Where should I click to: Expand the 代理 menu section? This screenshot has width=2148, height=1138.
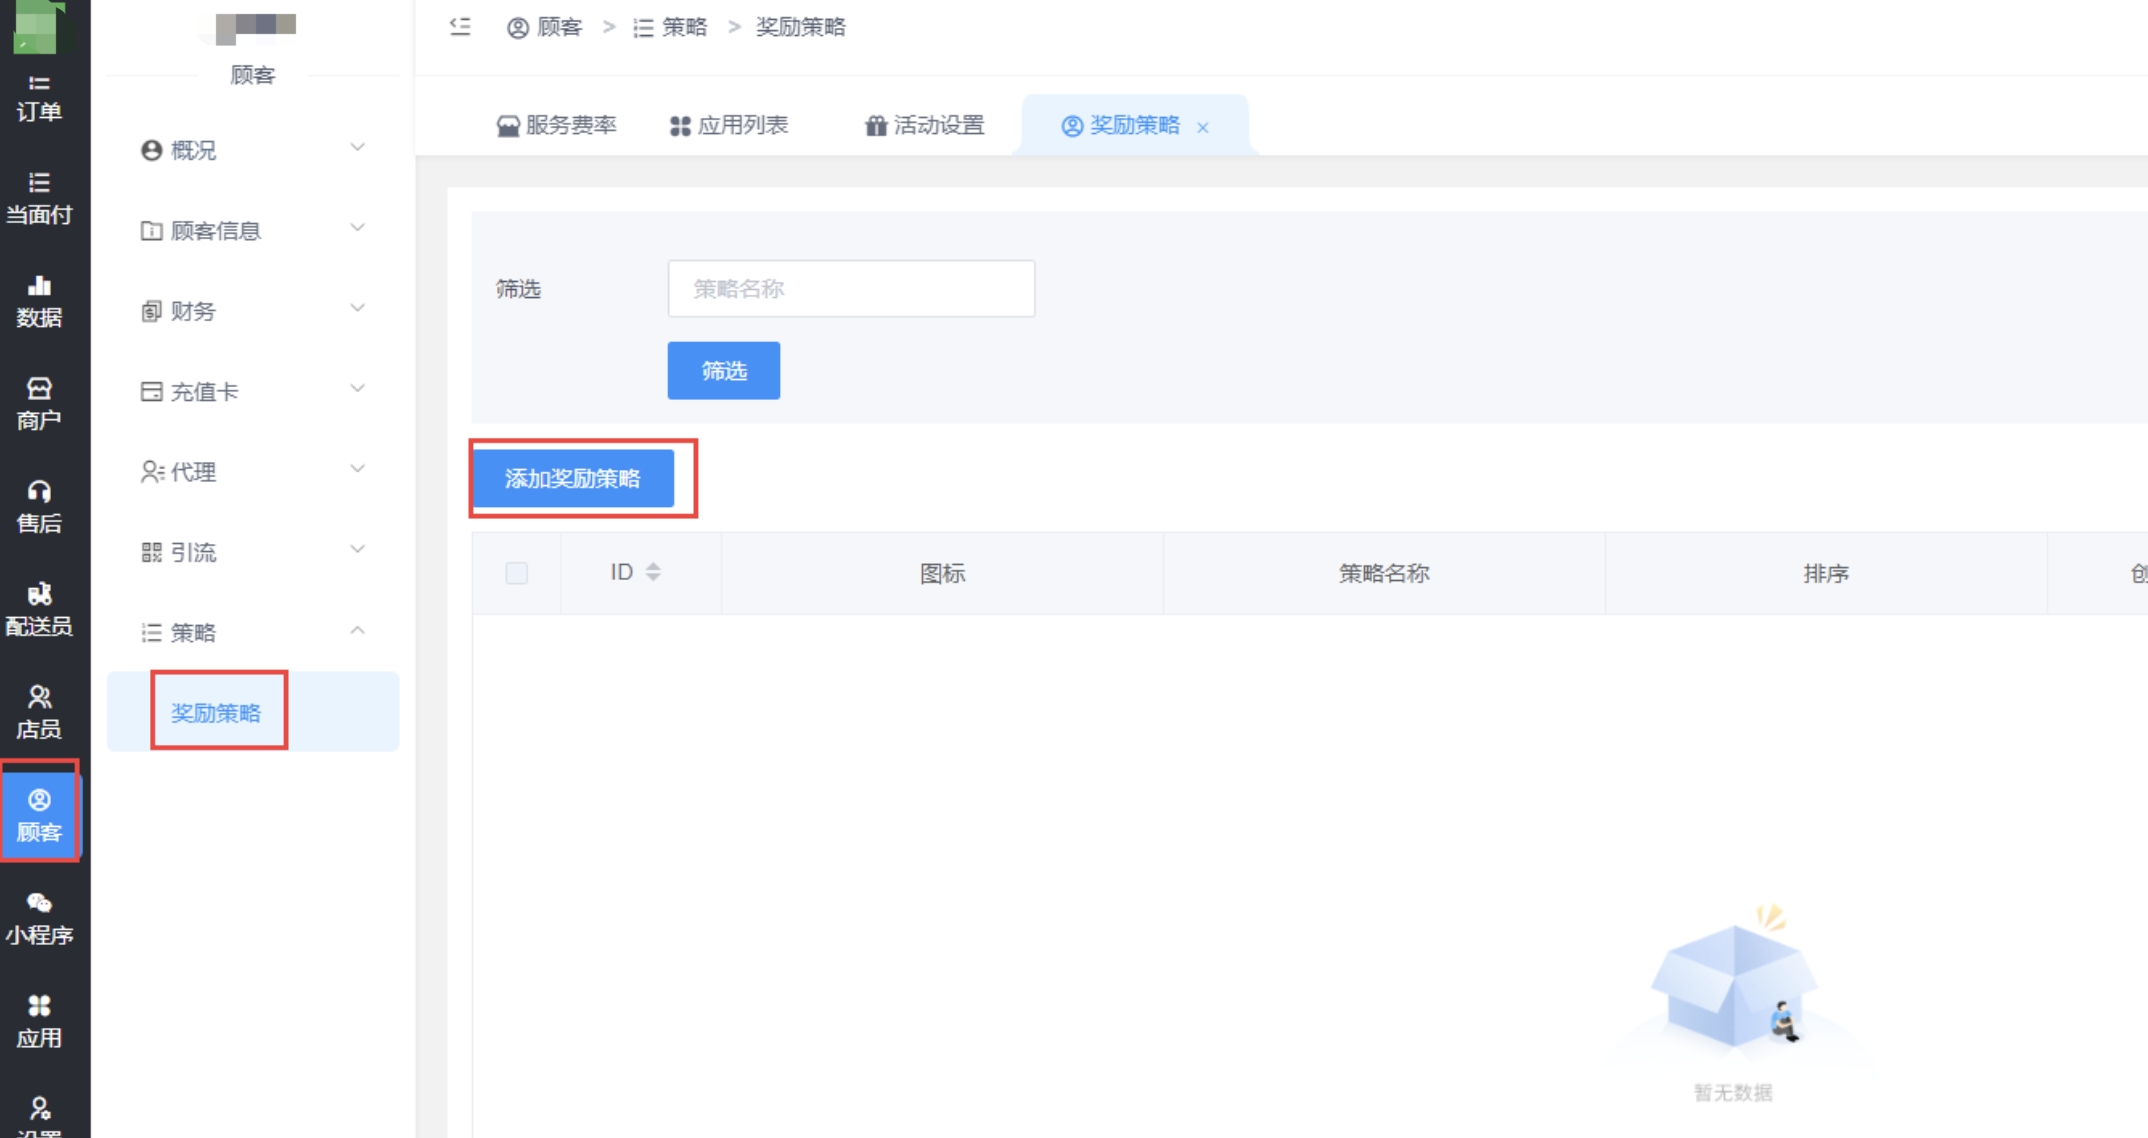[x=252, y=472]
